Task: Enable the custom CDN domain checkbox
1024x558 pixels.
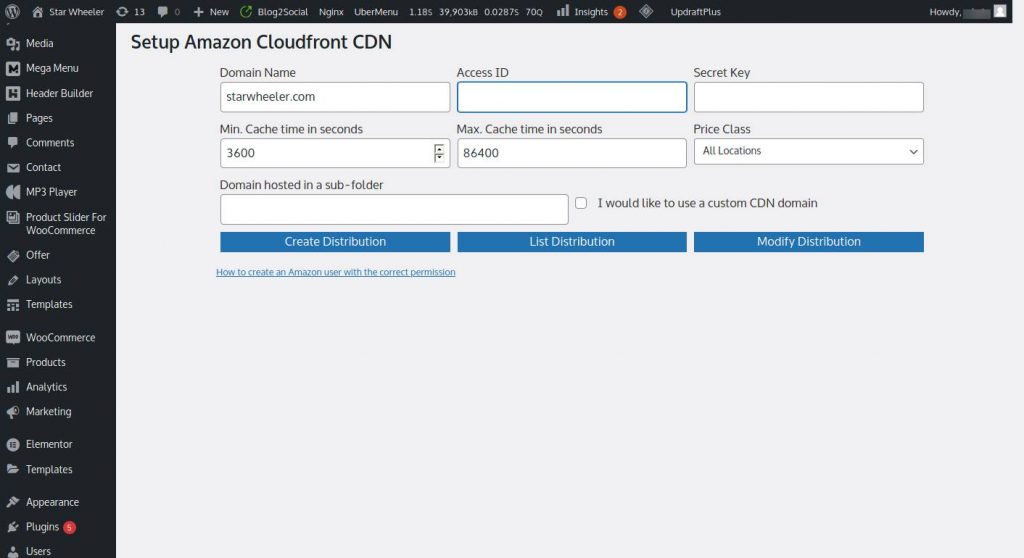Action: 581,203
